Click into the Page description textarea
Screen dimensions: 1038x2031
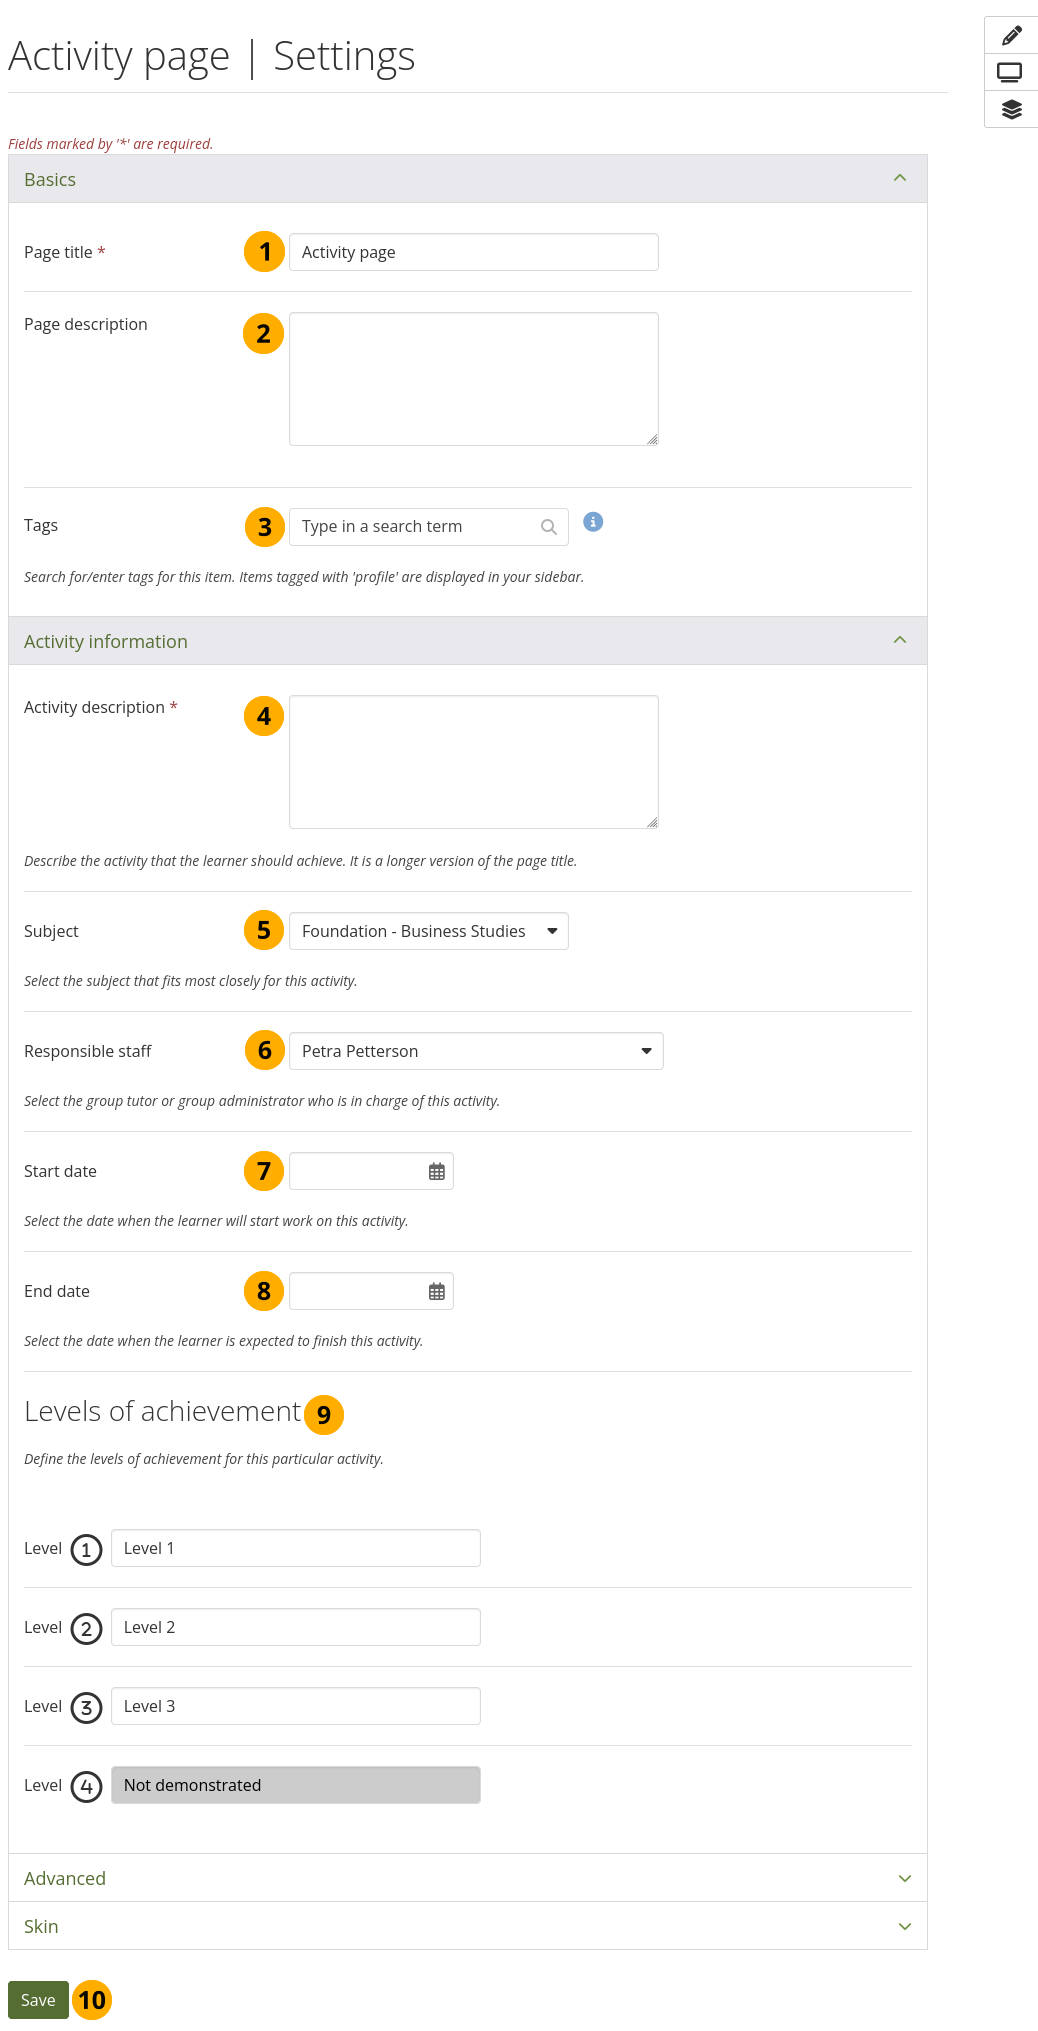[473, 379]
